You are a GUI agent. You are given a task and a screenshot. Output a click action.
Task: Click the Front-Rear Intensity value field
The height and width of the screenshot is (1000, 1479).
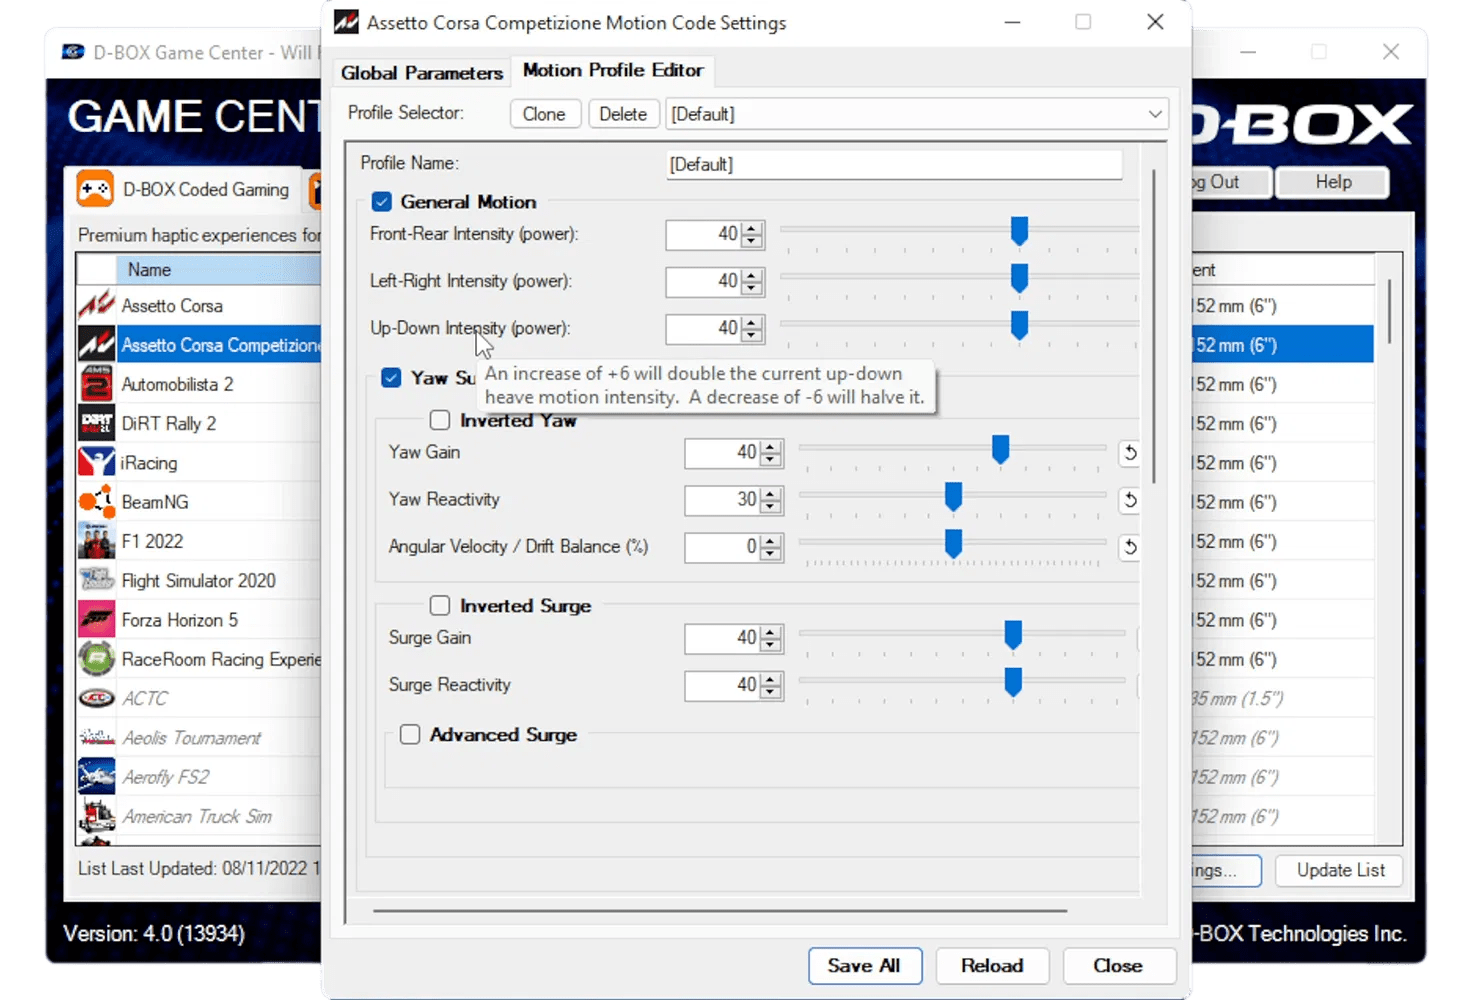[703, 234]
